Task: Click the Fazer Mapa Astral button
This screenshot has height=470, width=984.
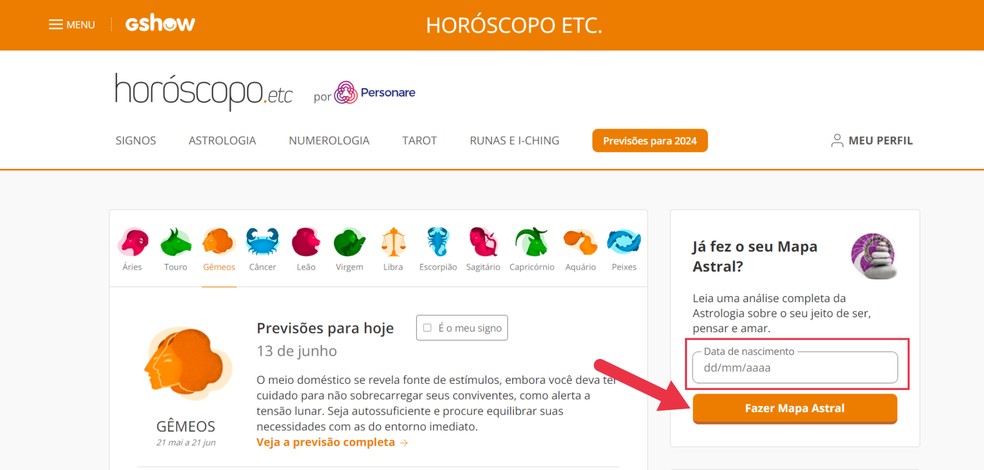Action: 794,409
